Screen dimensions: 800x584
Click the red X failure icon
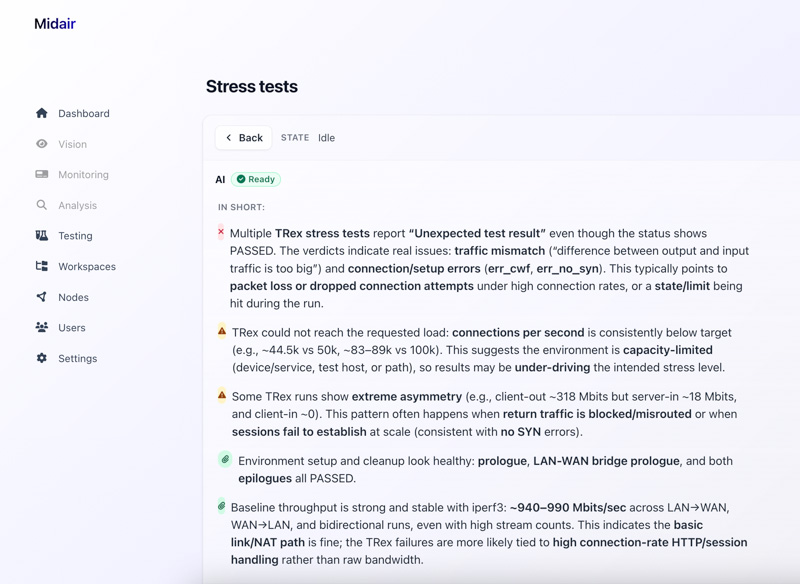coord(221,232)
